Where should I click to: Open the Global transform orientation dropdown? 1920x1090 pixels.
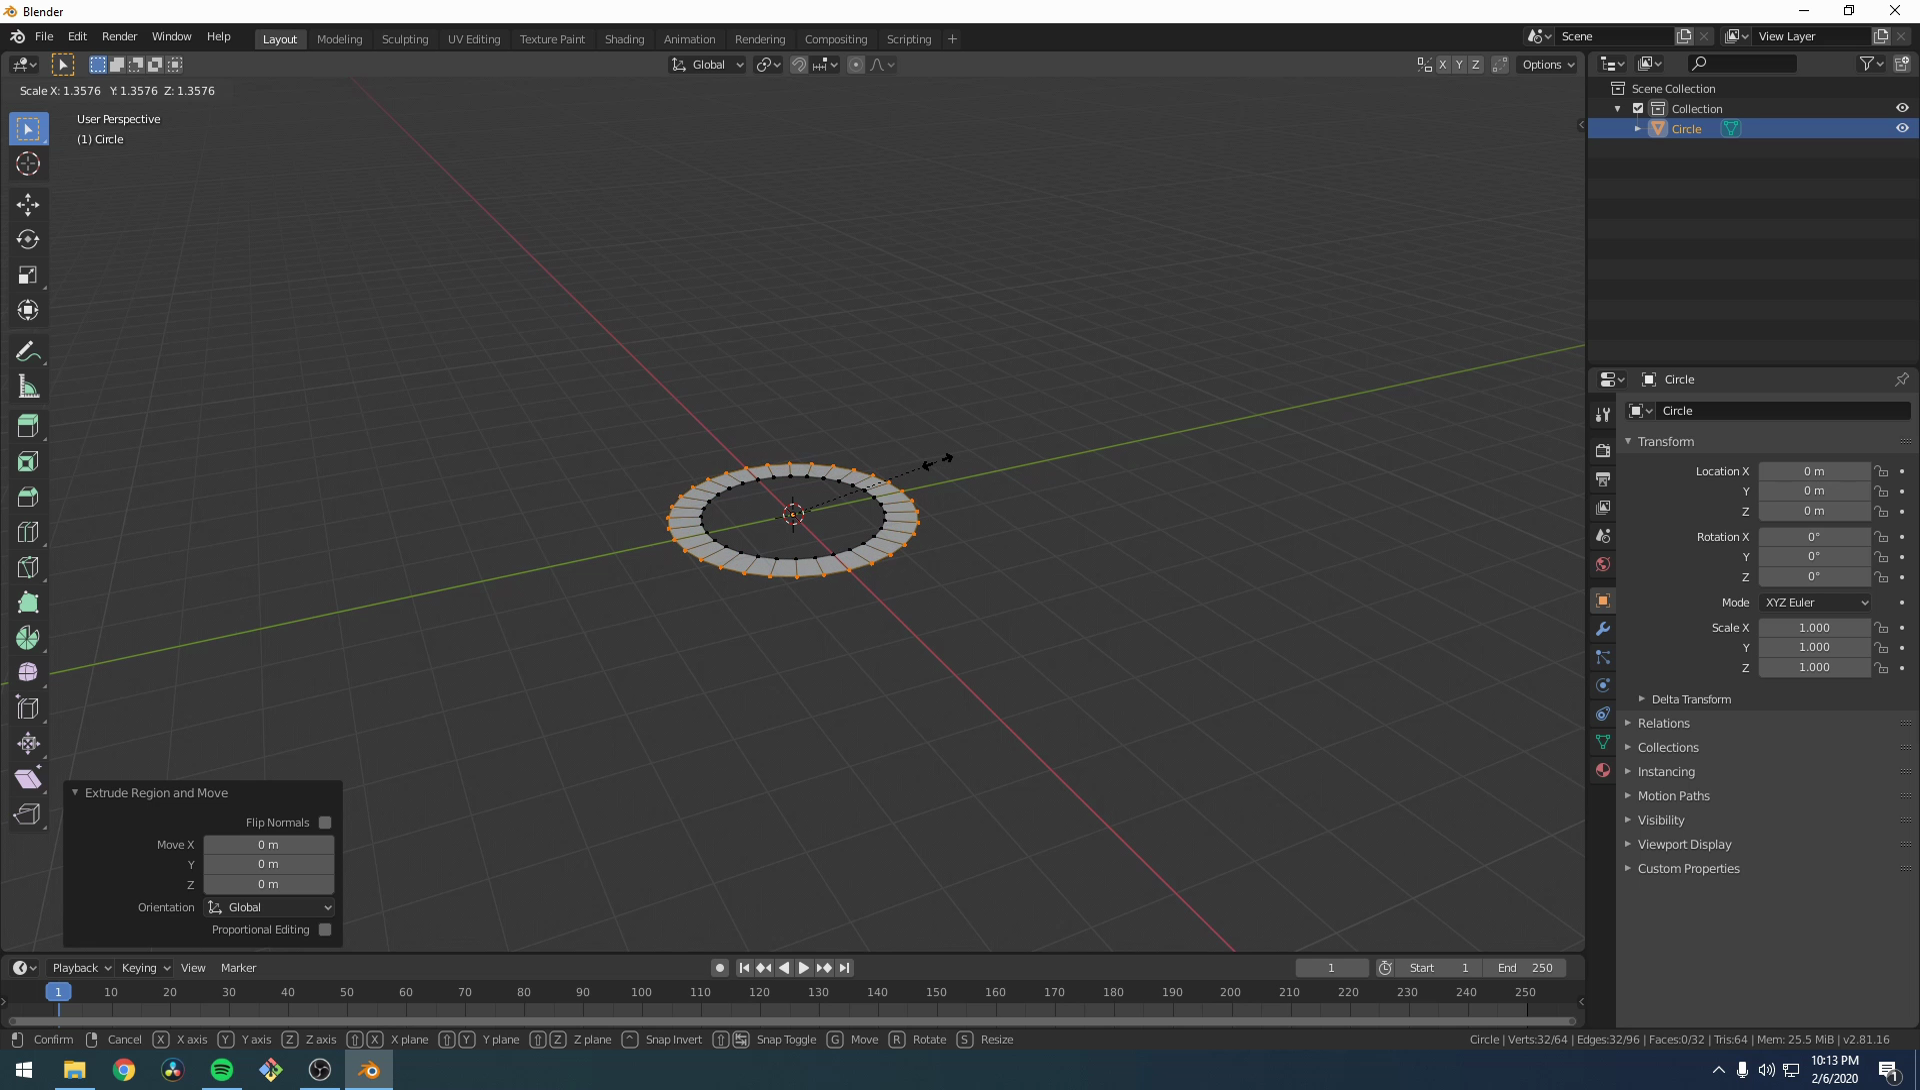tap(707, 65)
